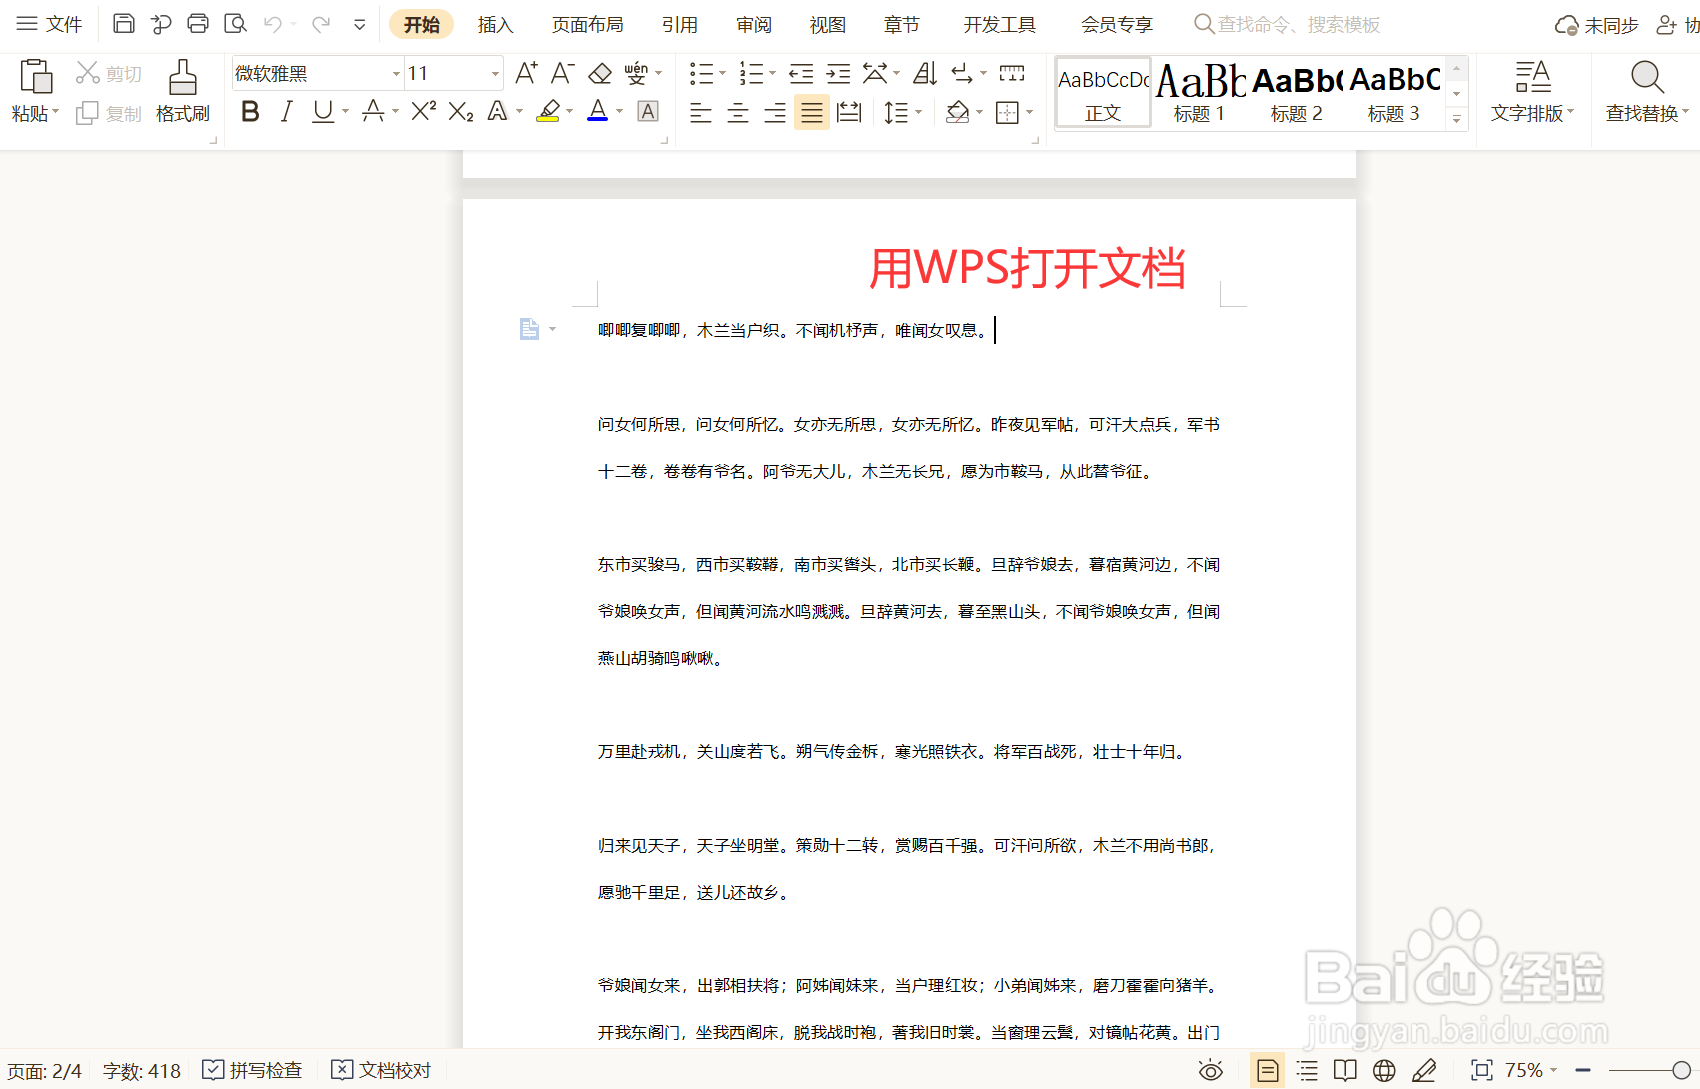Start 文档校对 document proofing
The image size is (1700, 1089).
pyautogui.click(x=381, y=1069)
